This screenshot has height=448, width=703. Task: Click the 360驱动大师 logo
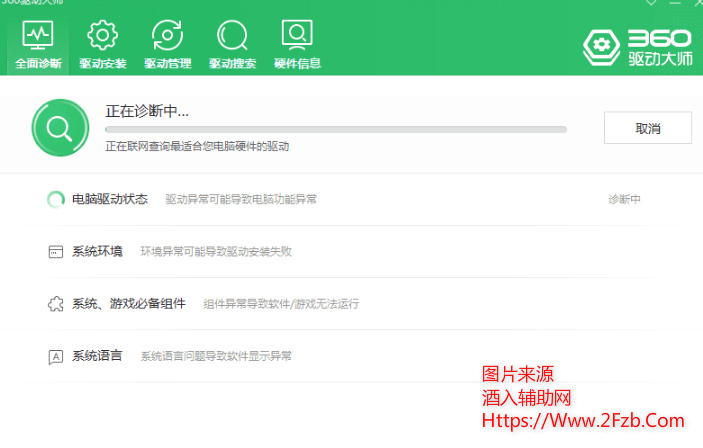coord(638,48)
